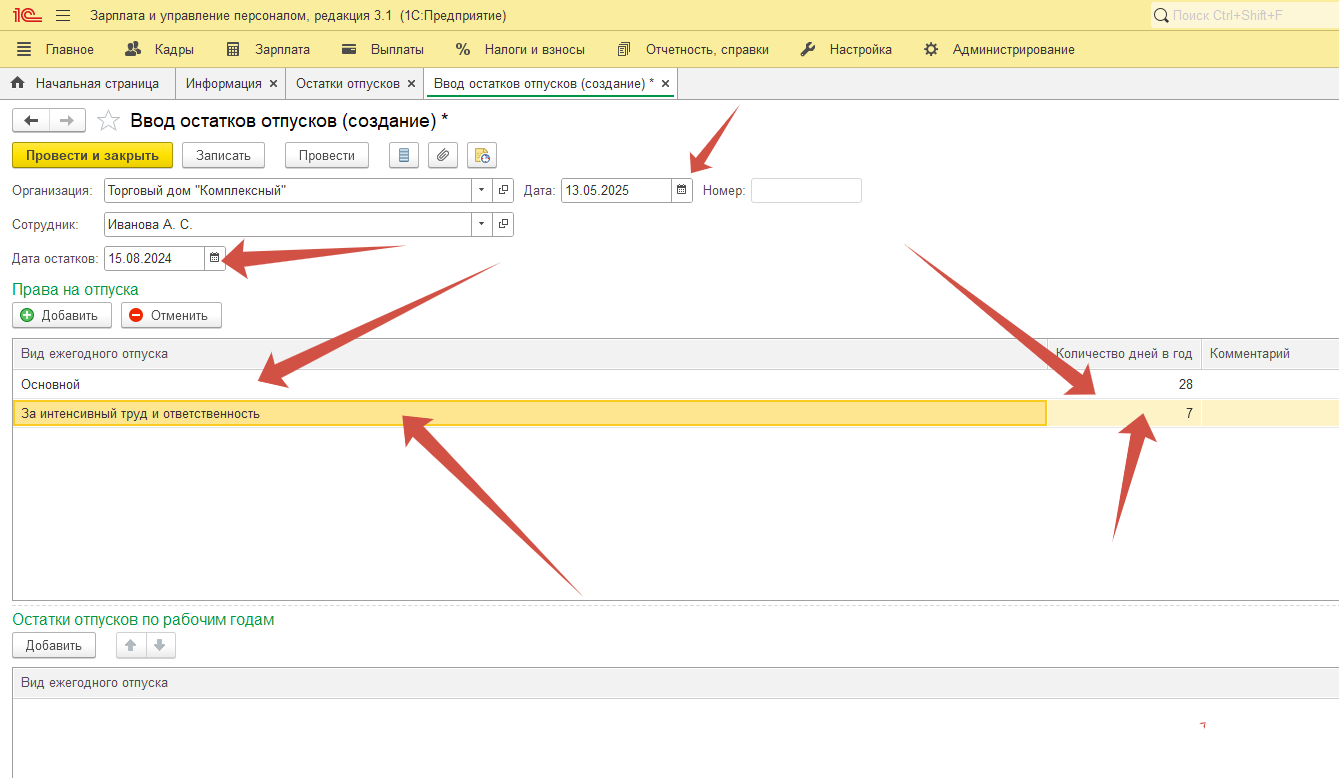Click Отменить in Права на отпуска
Viewport: 1339px width, 778px height.
pyautogui.click(x=171, y=315)
